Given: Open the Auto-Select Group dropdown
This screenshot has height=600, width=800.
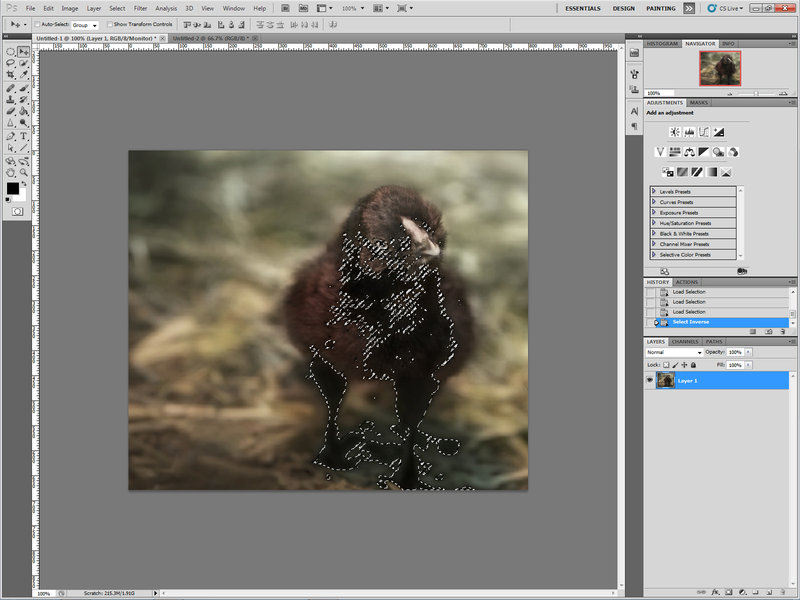Looking at the screenshot, I should point(85,24).
